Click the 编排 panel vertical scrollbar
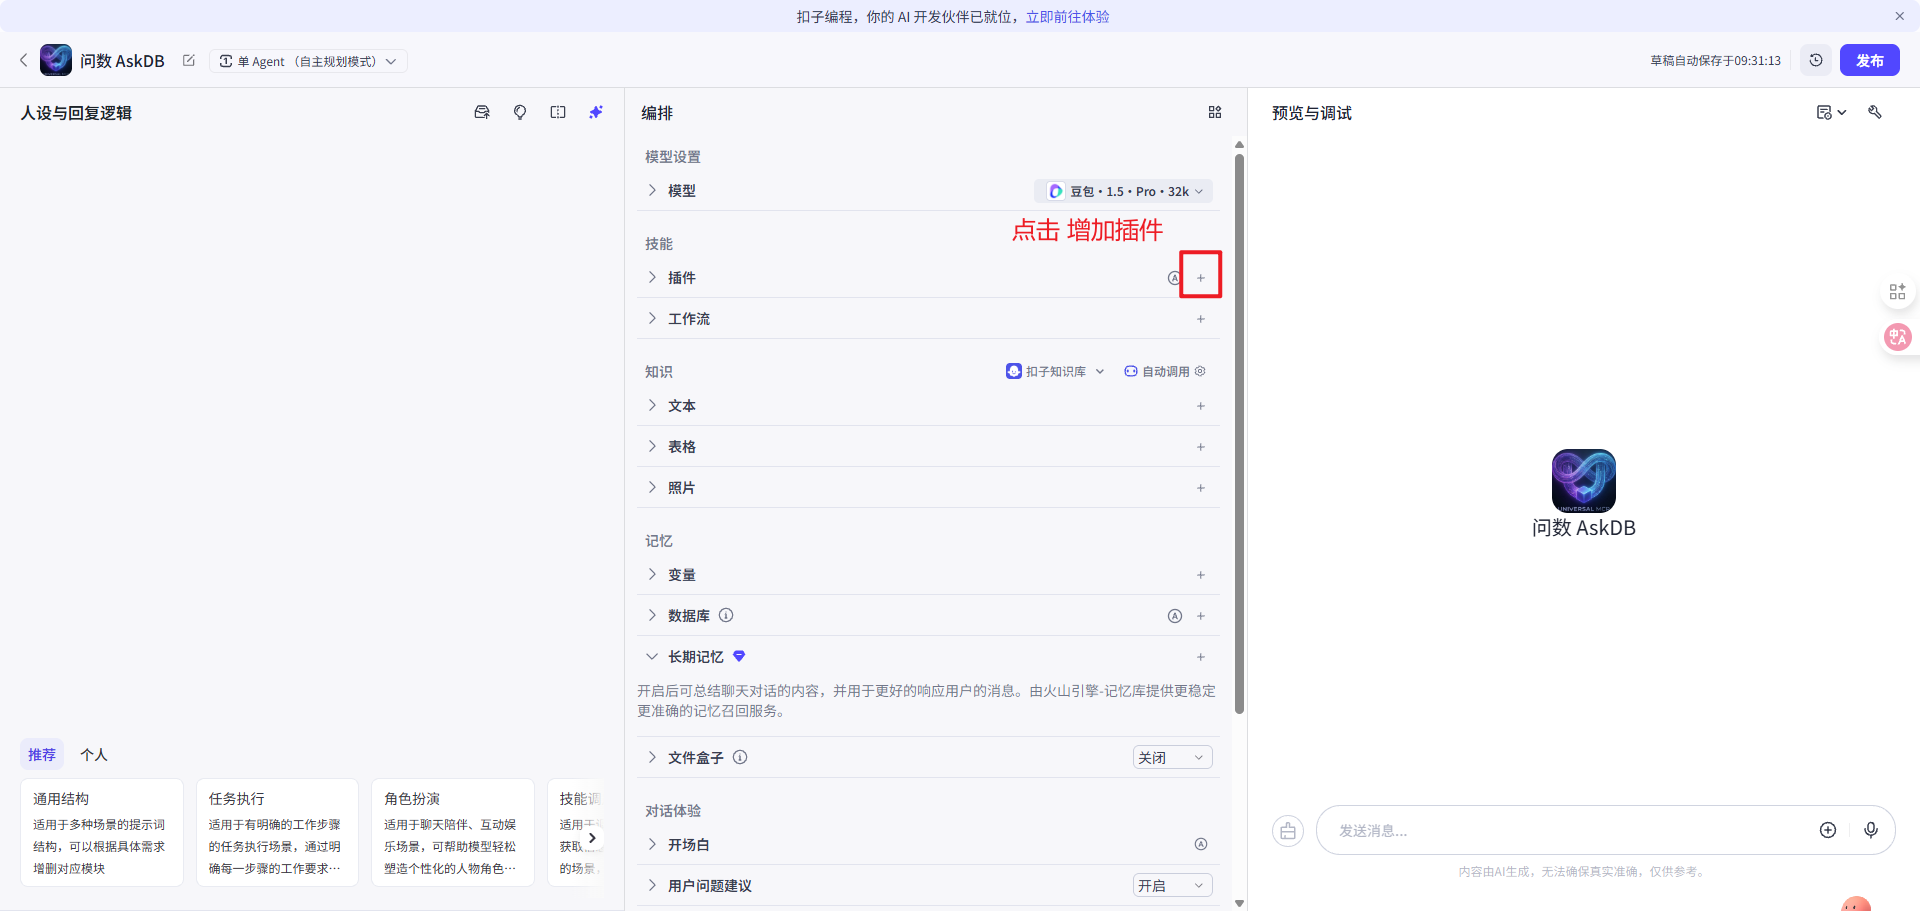 click(x=1240, y=433)
